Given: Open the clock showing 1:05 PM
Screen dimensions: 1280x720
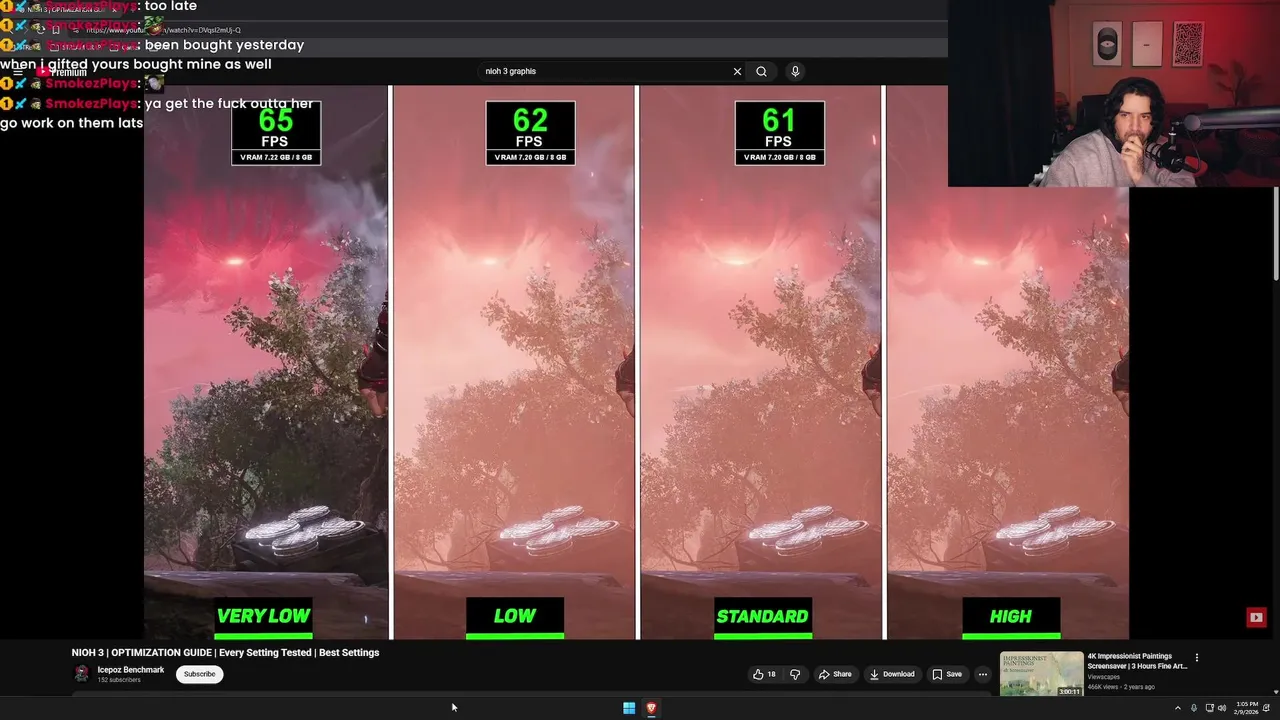Looking at the screenshot, I should [x=1247, y=708].
